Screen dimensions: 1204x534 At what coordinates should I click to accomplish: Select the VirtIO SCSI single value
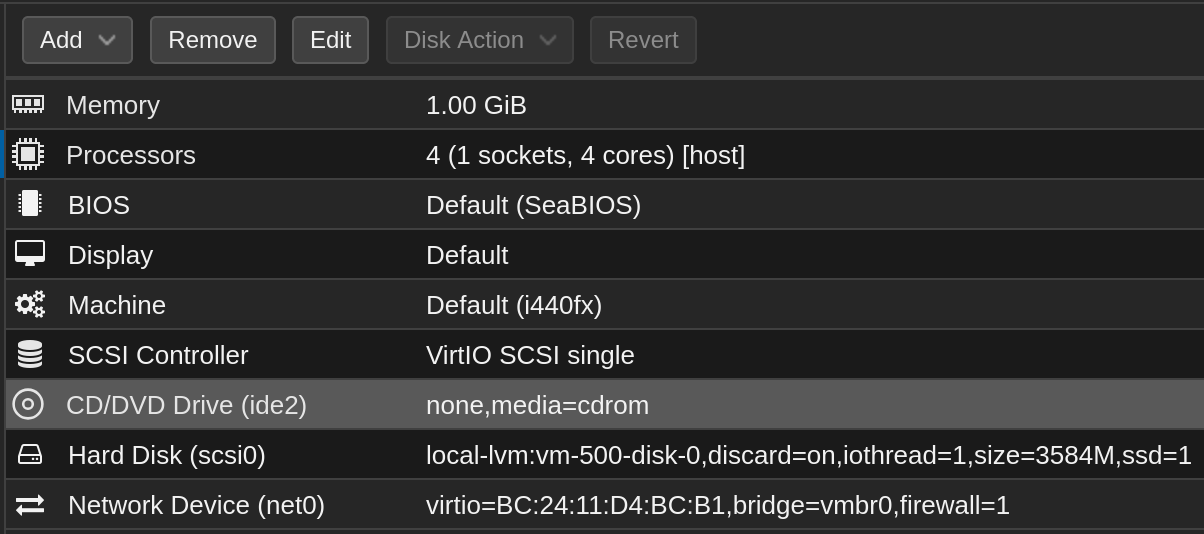(530, 355)
